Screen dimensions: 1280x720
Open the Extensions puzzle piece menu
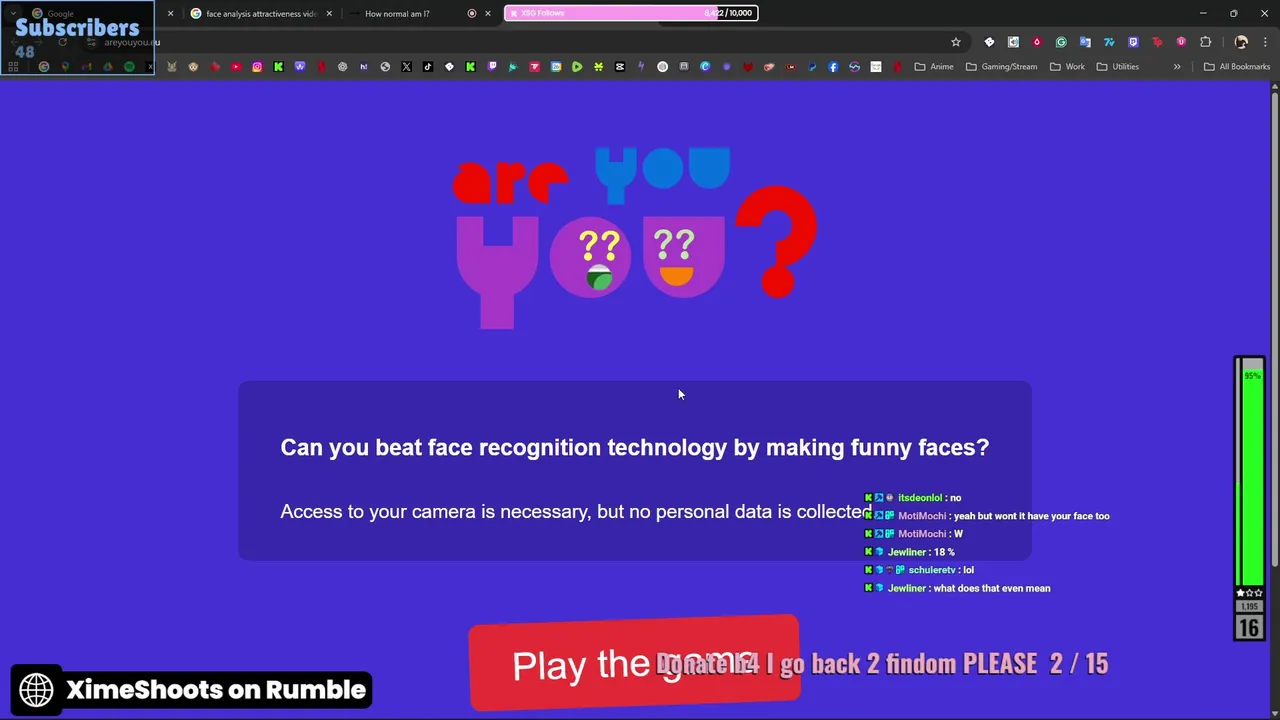click(1205, 42)
